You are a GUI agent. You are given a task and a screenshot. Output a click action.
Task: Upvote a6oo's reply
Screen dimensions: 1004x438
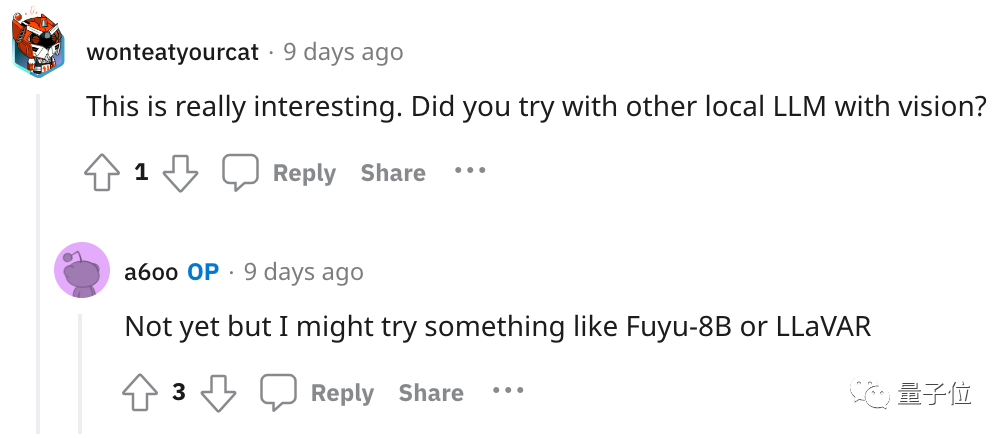pyautogui.click(x=140, y=392)
